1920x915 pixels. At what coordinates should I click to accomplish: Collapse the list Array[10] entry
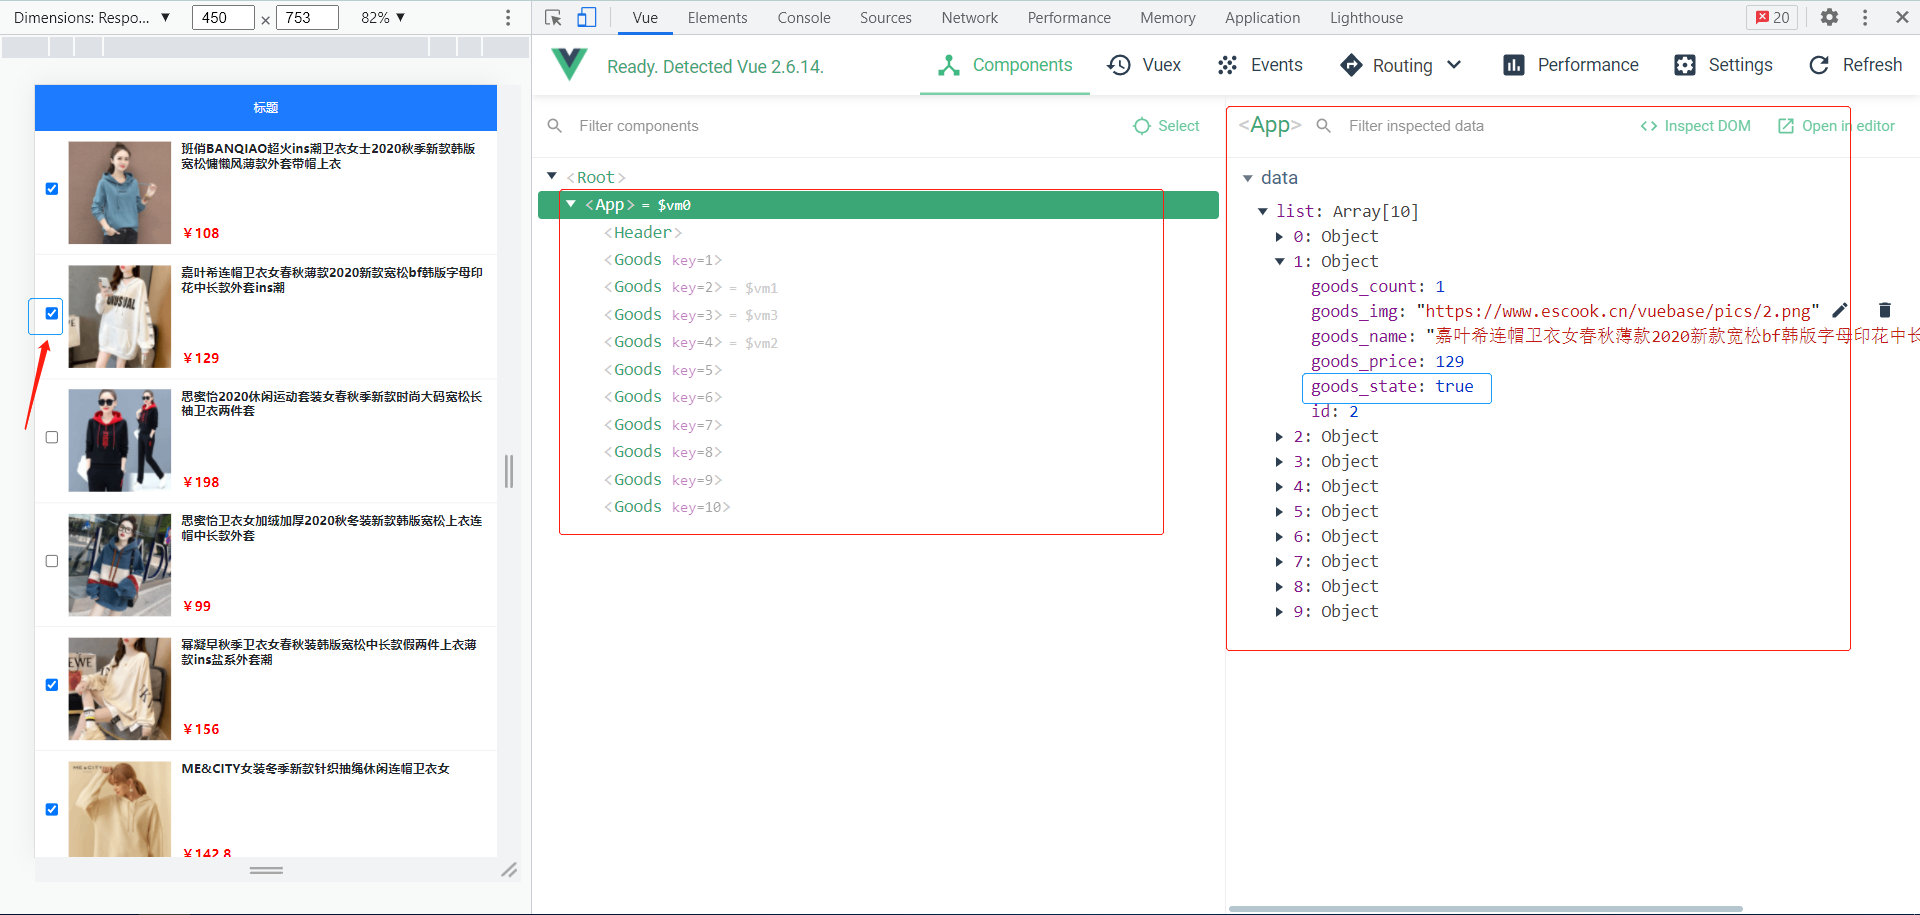1263,211
